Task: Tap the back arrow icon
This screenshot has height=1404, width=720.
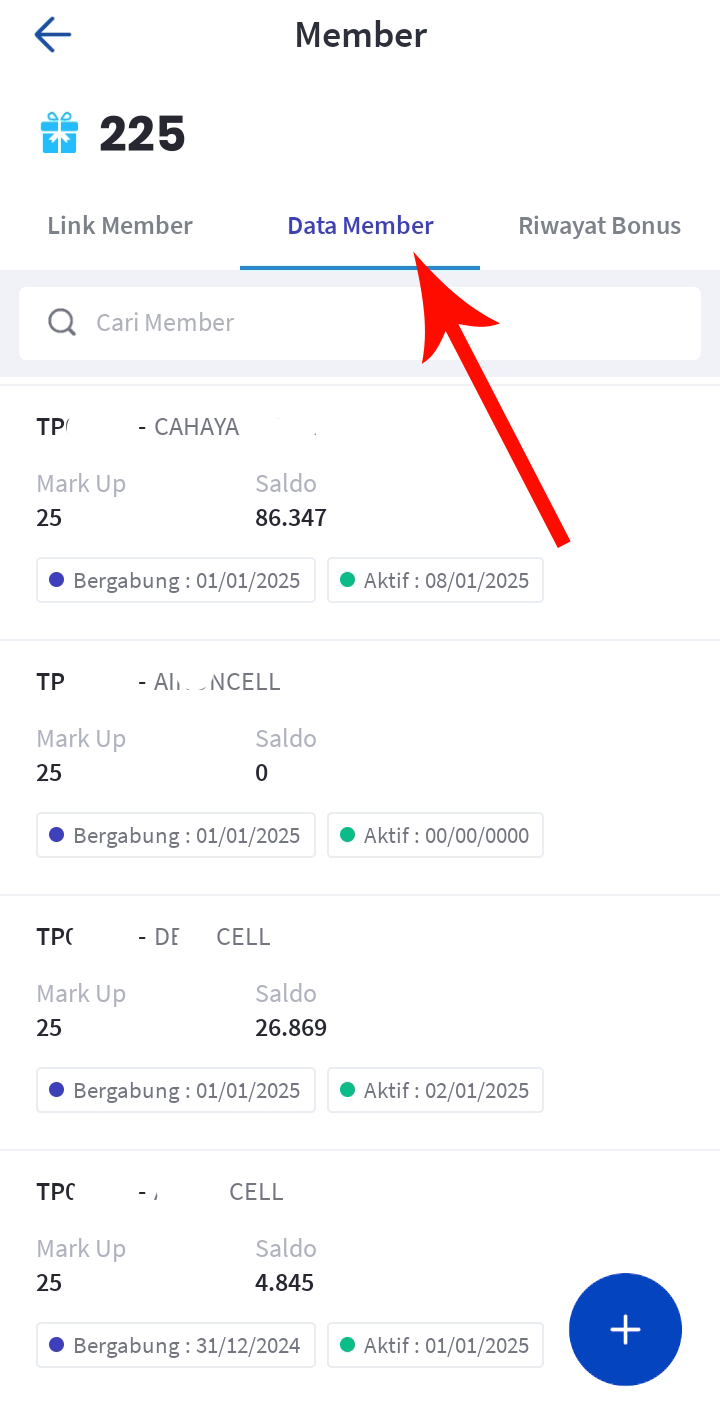Action: pyautogui.click(x=52, y=35)
